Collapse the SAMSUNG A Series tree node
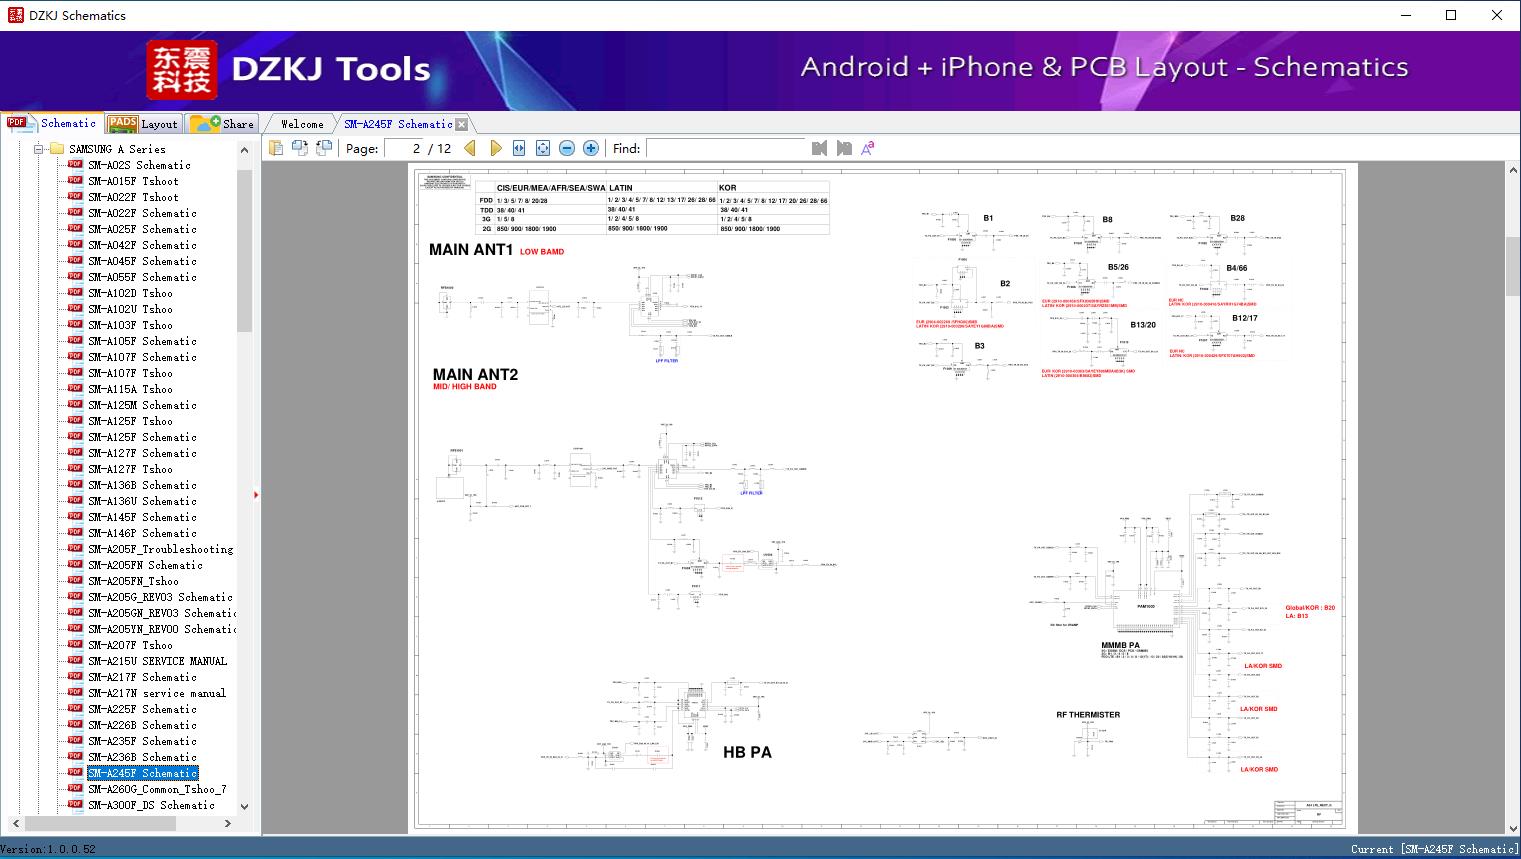This screenshot has height=859, width=1521. [x=39, y=149]
